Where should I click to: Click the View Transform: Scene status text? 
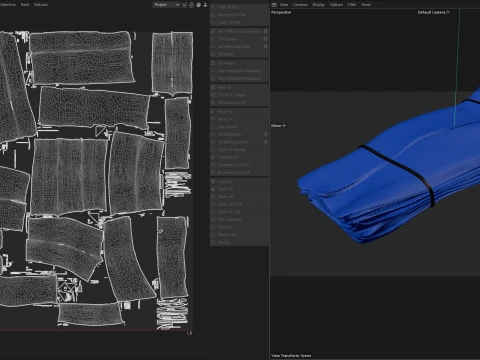291,356
